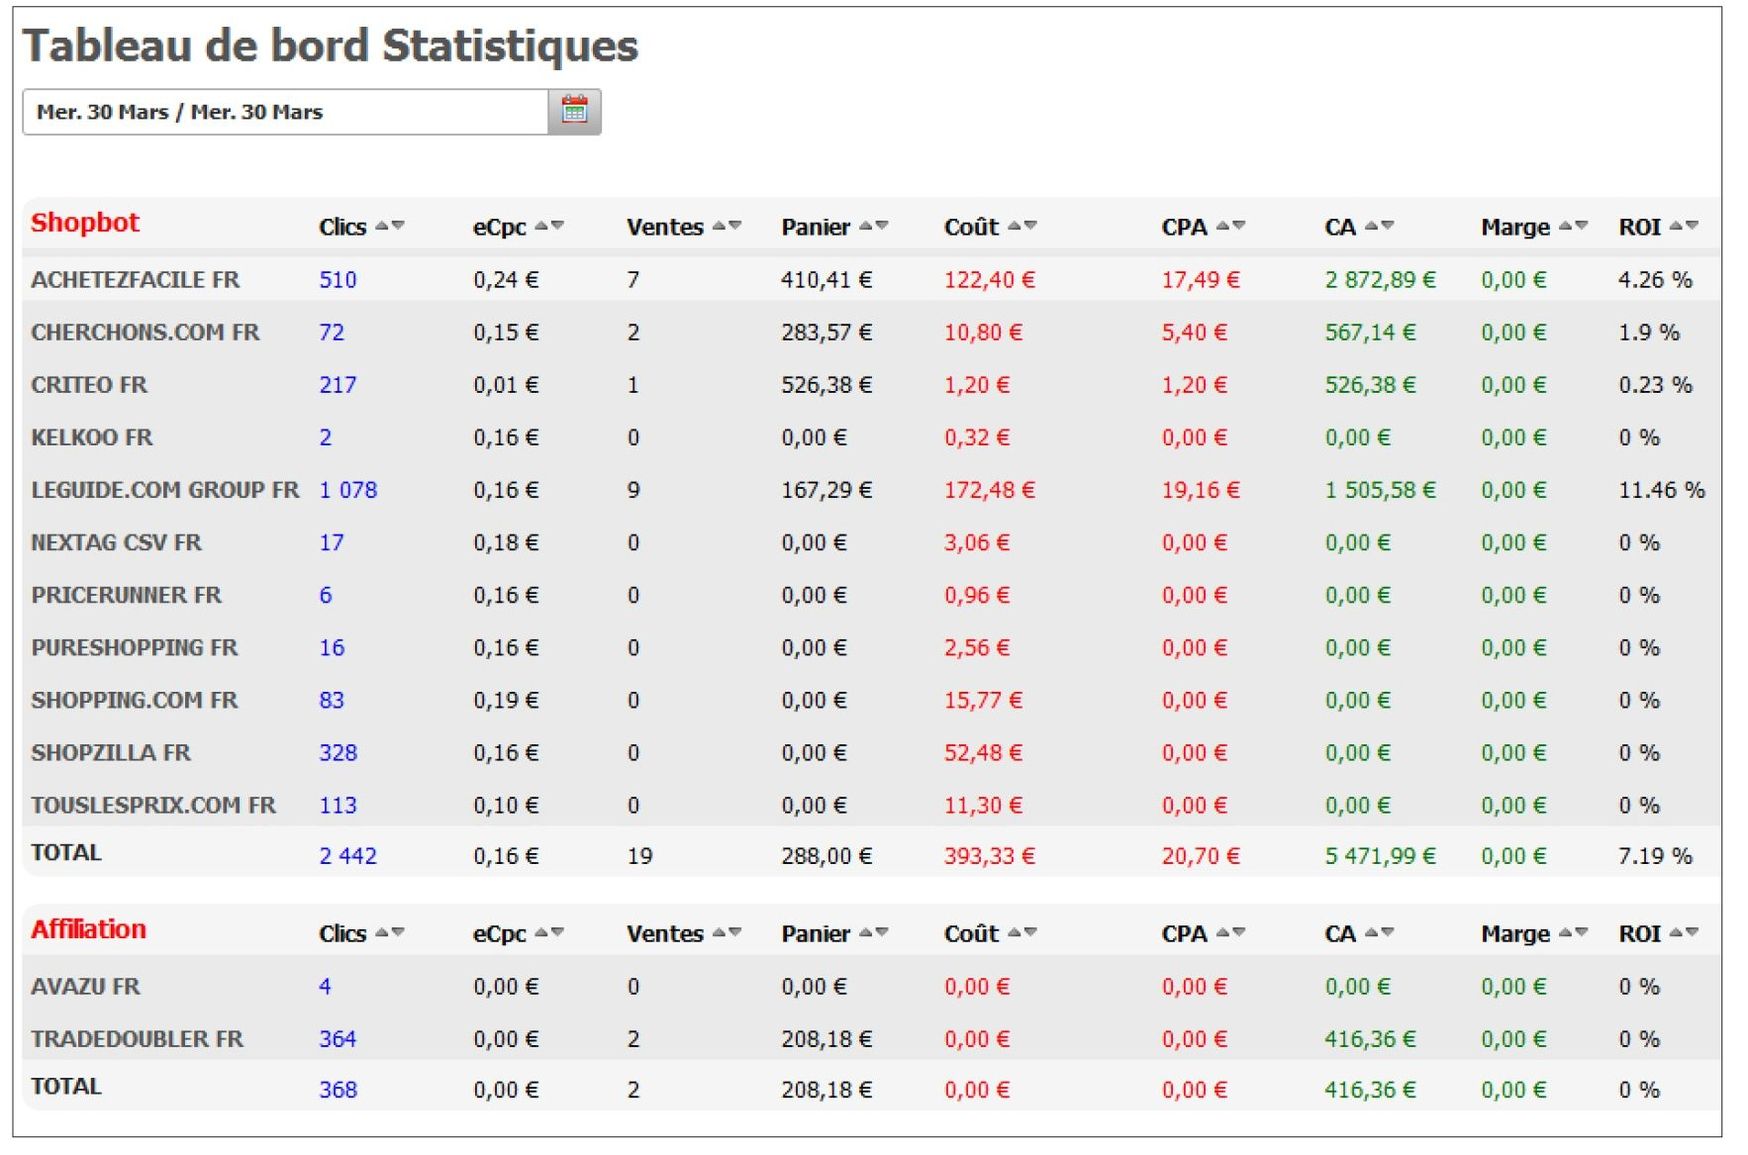Sort Shopbot table by Coût arrows
This screenshot has height=1155, width=1748.
pyautogui.click(x=1022, y=227)
